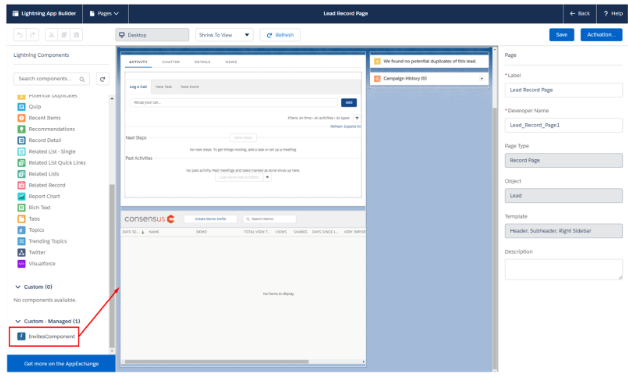Viewport: 628px width, 383px height.
Task: Open the activity filter dropdown arrow
Action: [x=357, y=118]
